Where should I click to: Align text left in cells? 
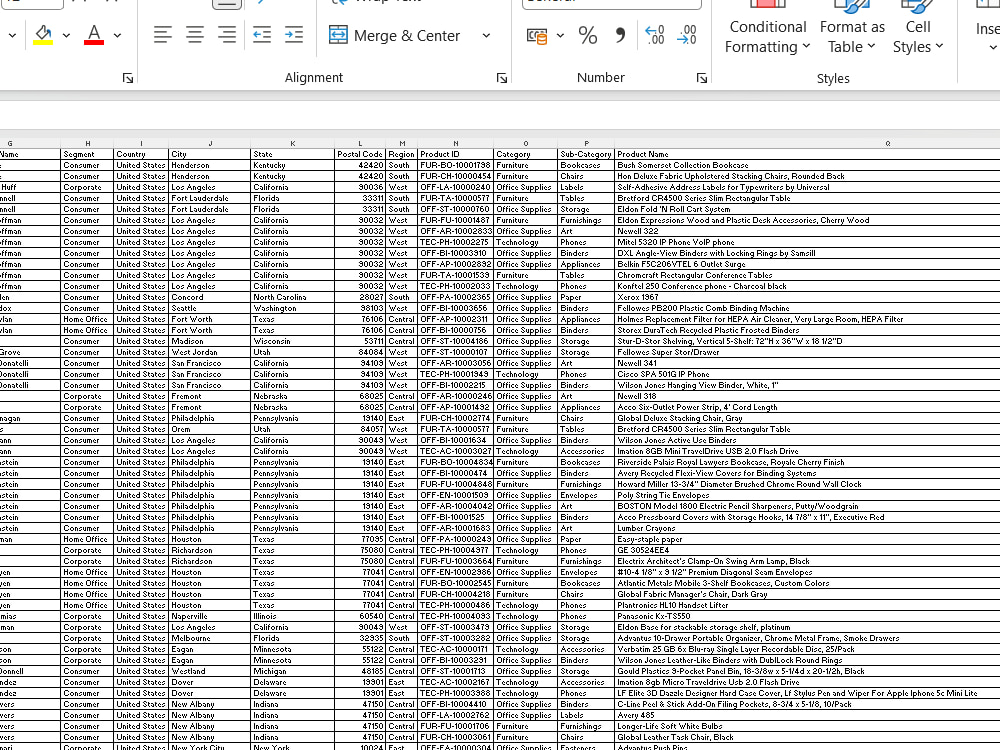click(163, 35)
